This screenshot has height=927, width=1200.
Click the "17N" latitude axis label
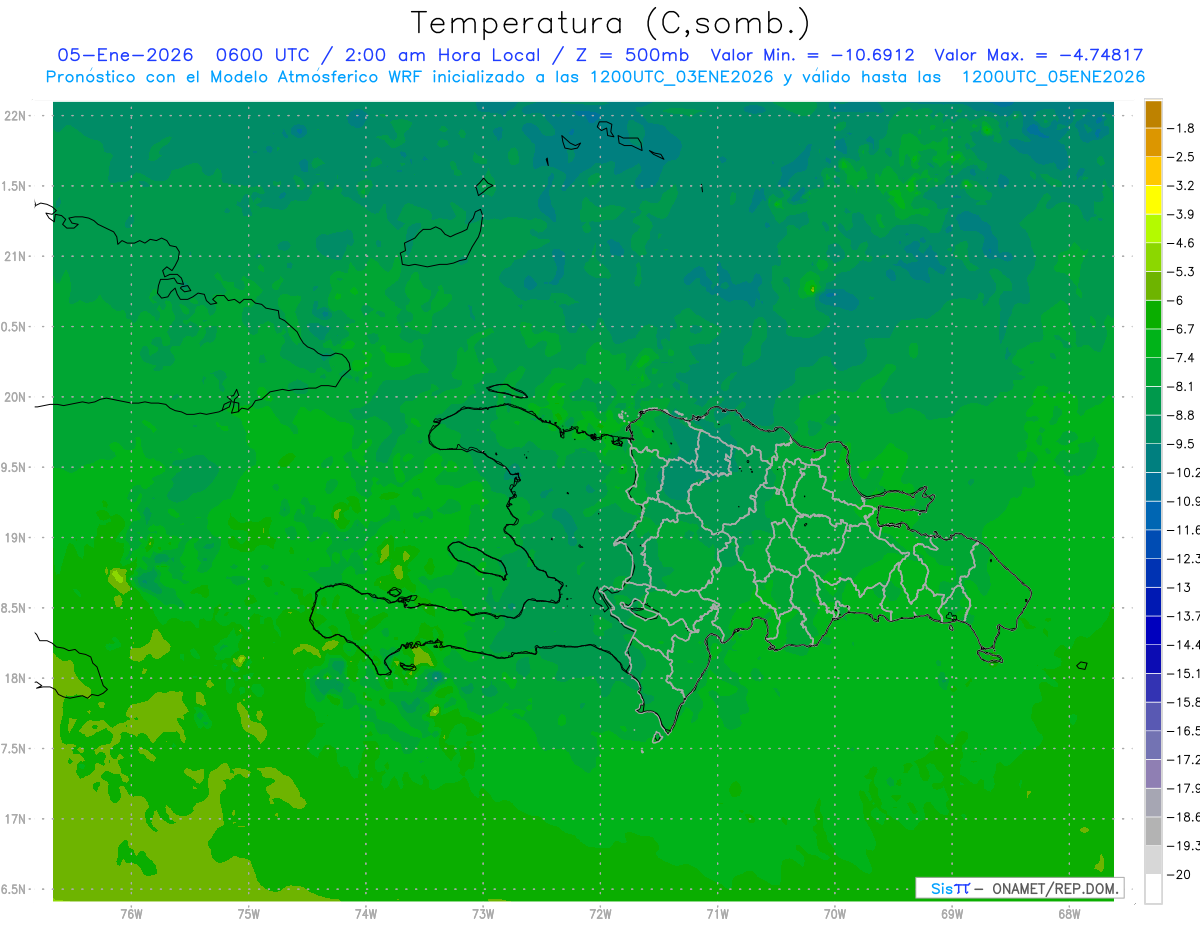tap(16, 819)
